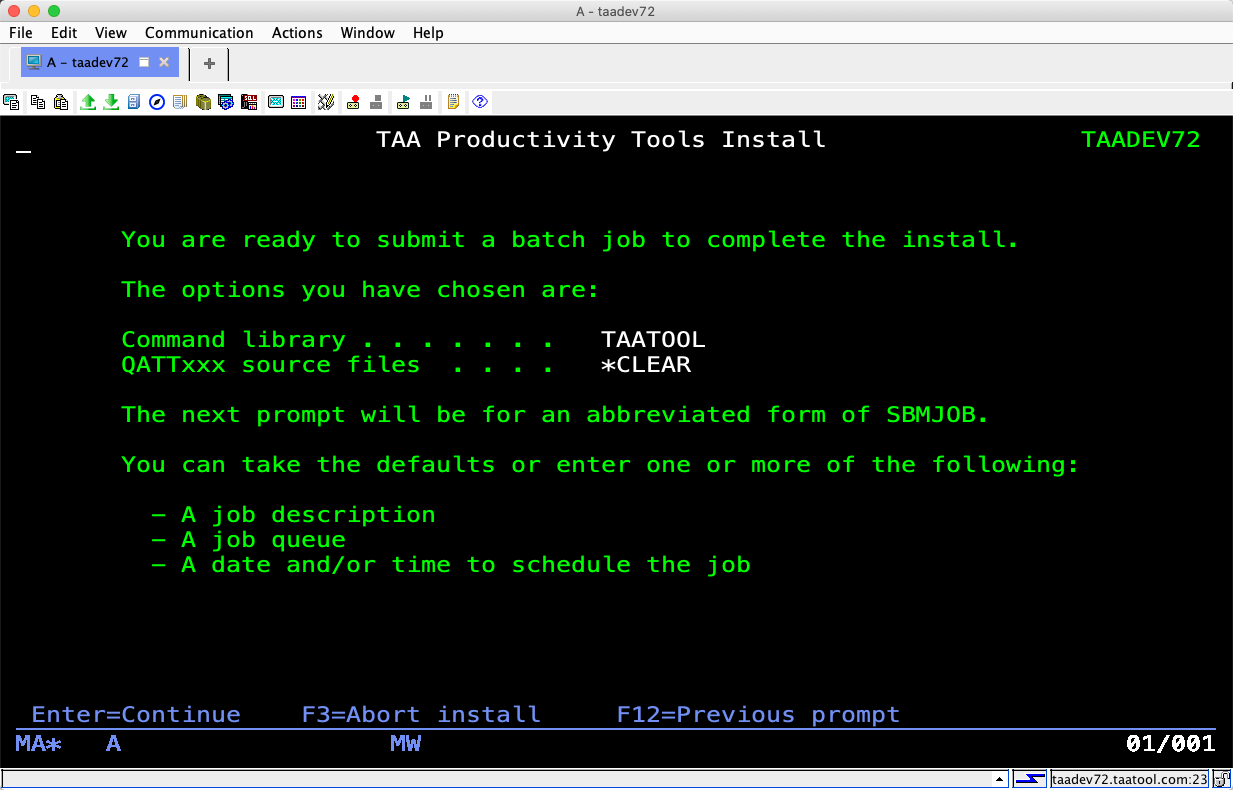Image resolution: width=1233 pixels, height=790 pixels.
Task: Click the colored keypad grid toolbar icon
Action: point(298,102)
